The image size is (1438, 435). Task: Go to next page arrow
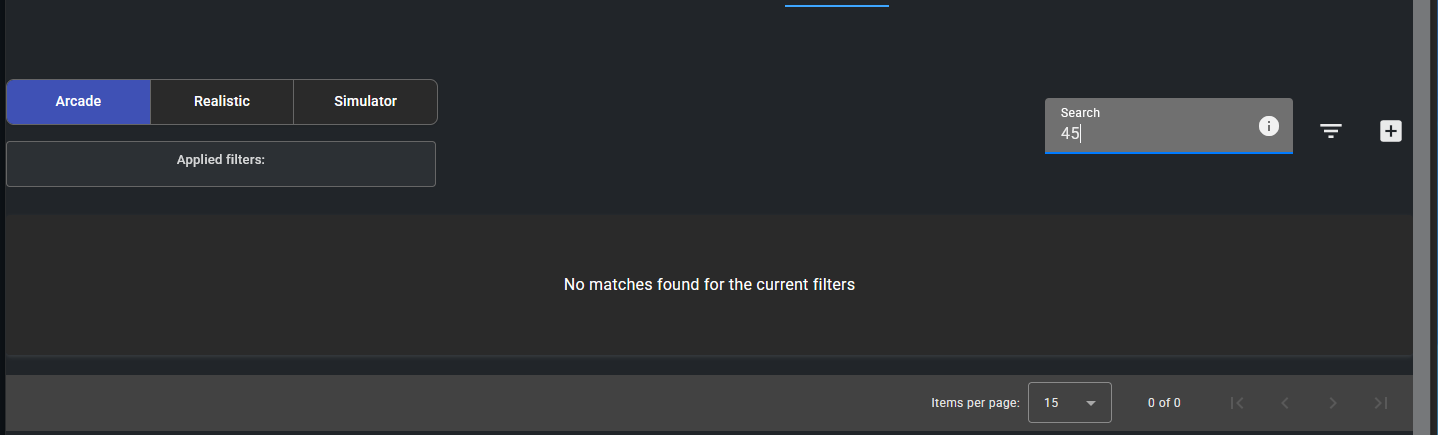click(1333, 403)
